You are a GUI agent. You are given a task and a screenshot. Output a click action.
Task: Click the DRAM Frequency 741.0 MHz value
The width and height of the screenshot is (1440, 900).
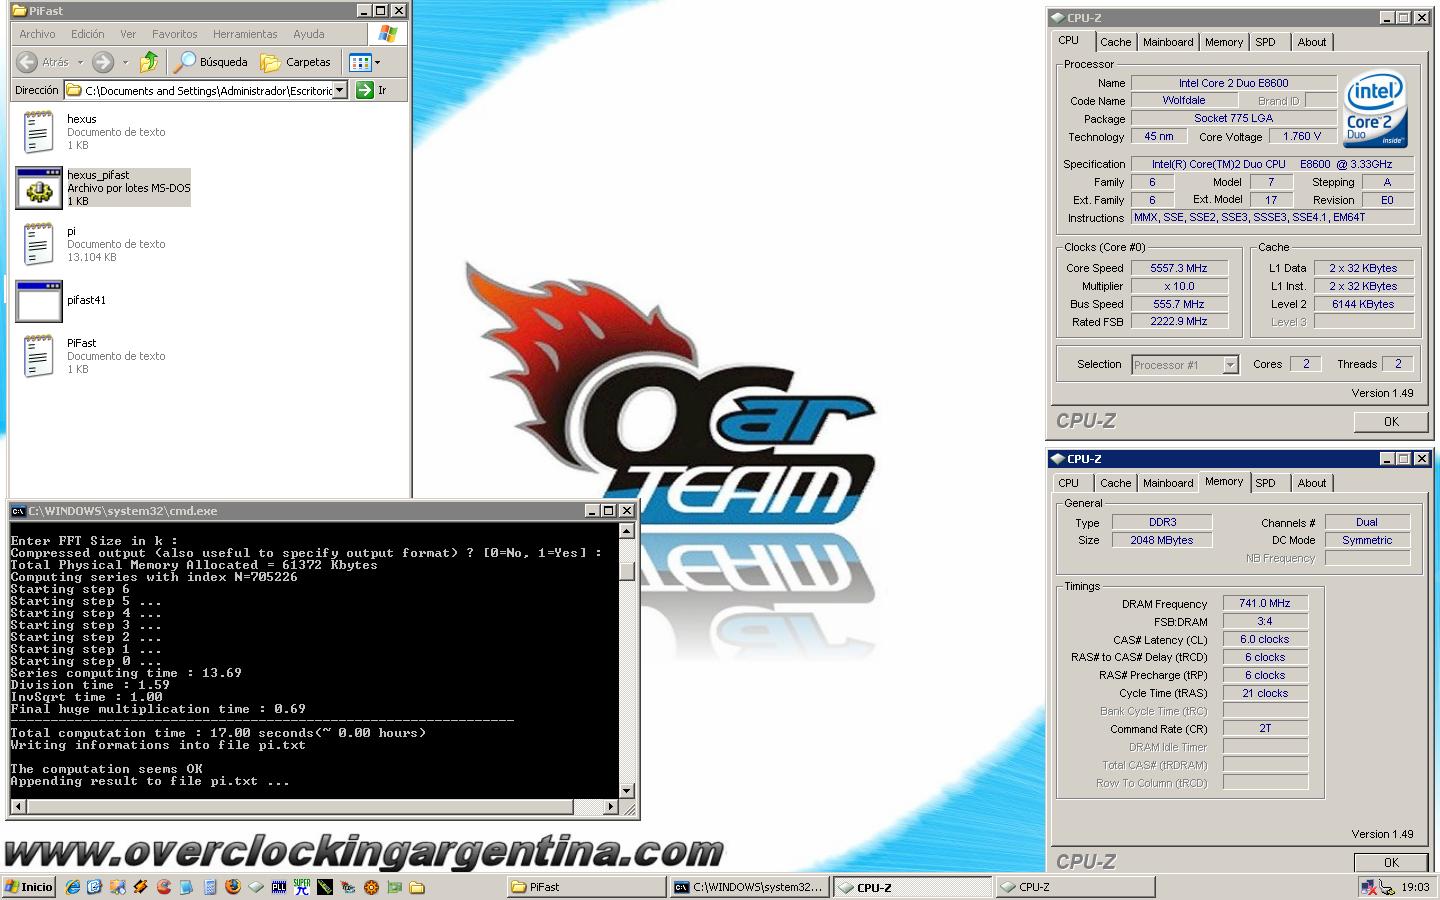pos(1265,603)
